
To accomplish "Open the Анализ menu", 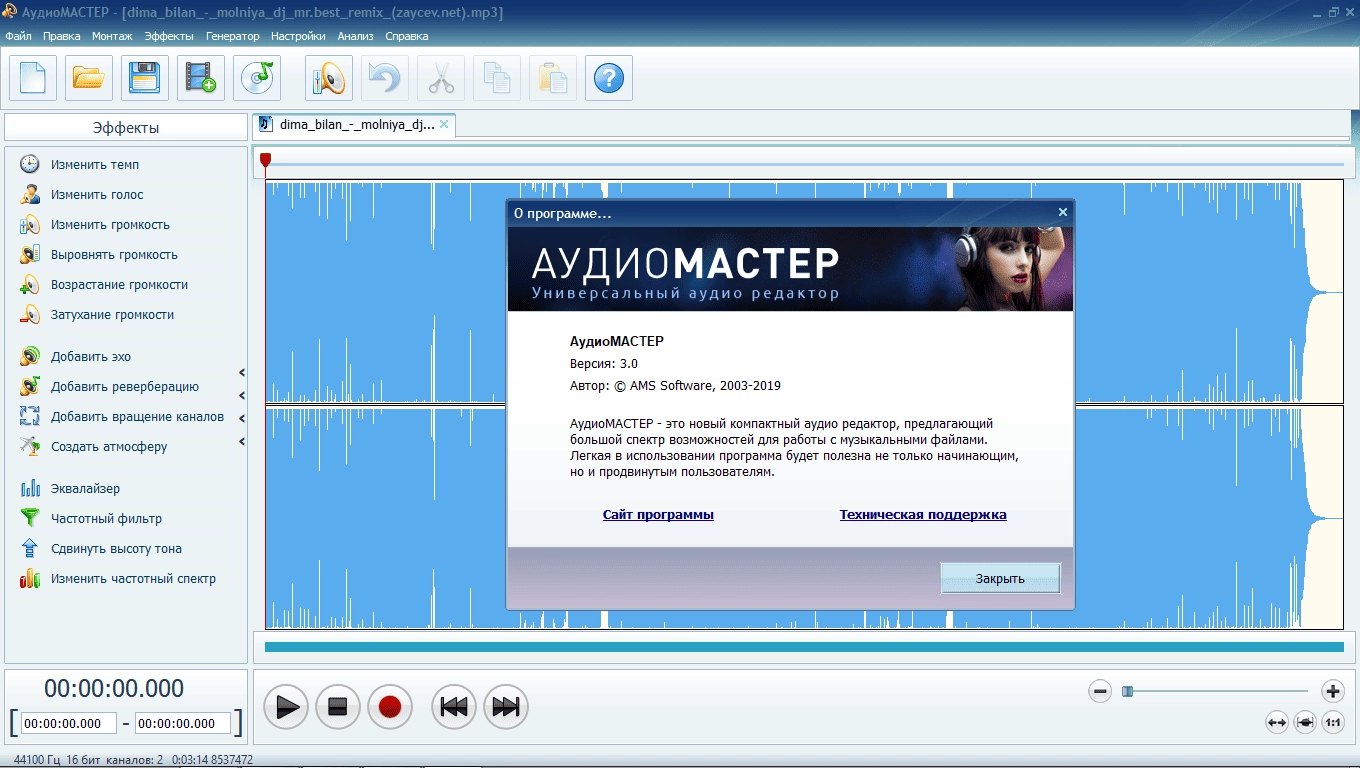I will click(355, 36).
